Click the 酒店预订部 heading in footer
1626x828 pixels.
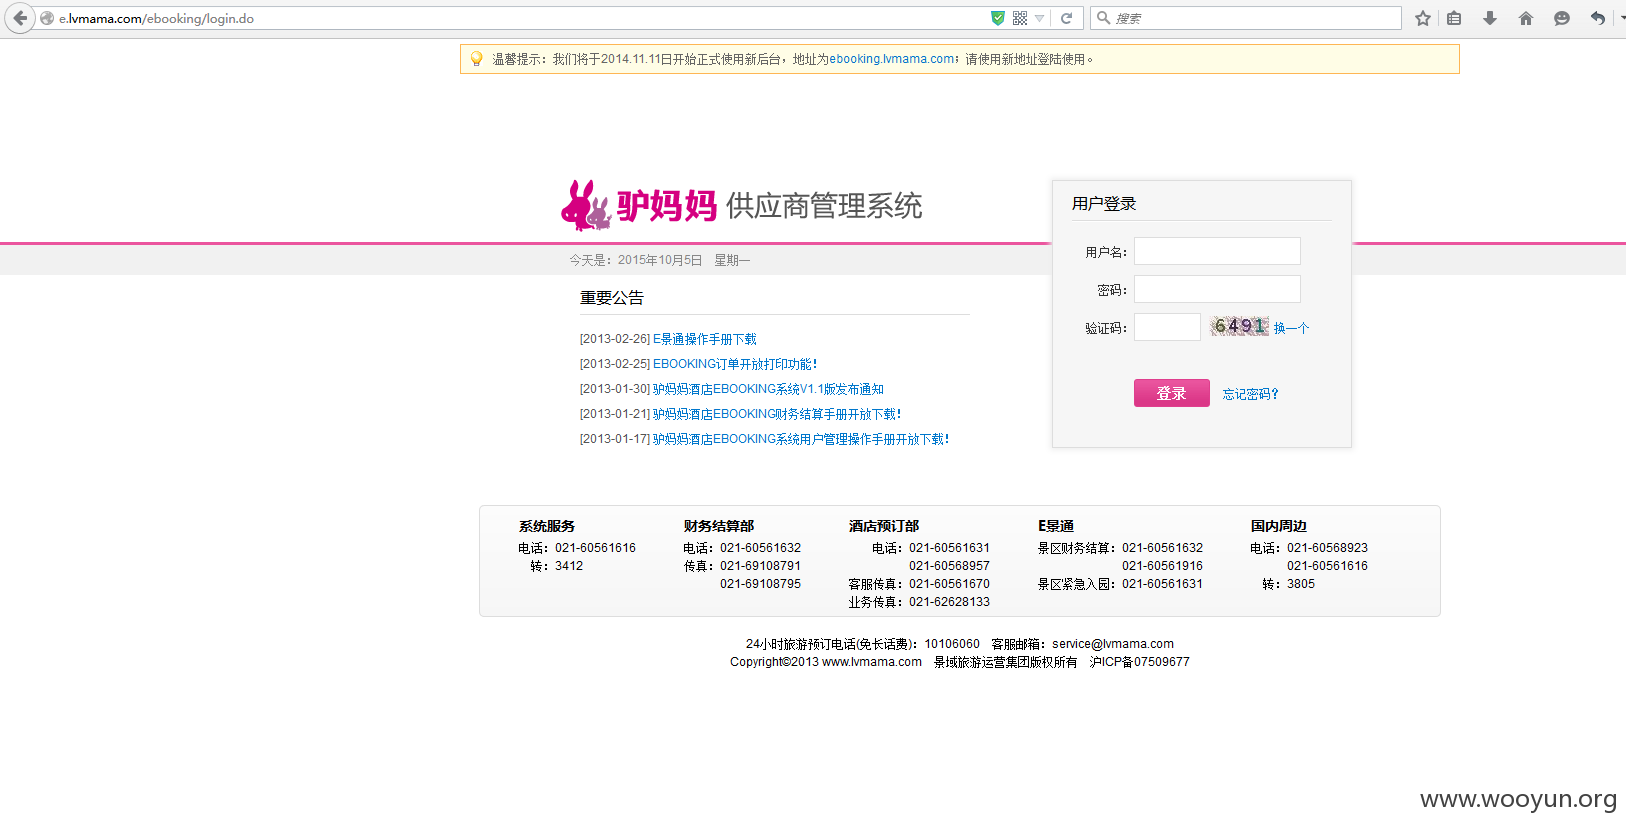(x=883, y=526)
